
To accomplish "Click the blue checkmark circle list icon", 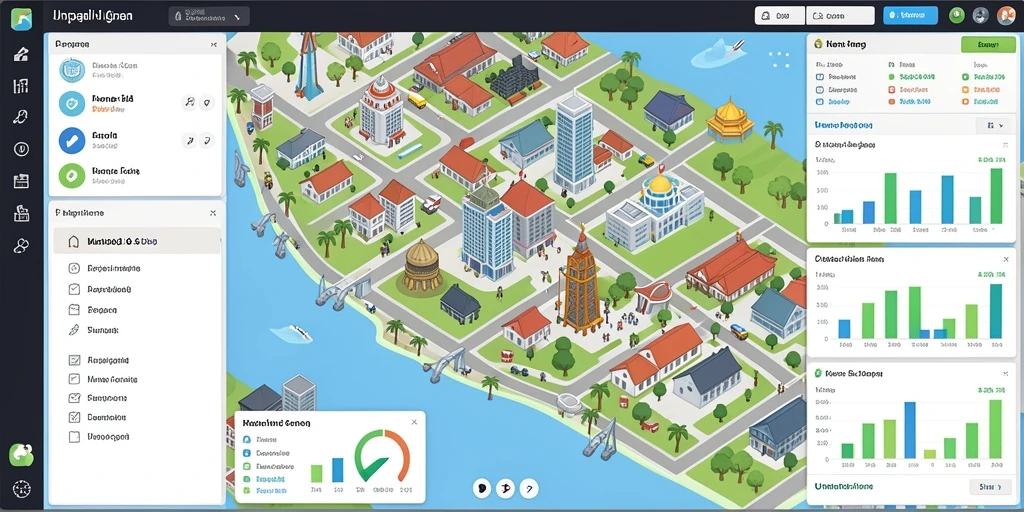I will click(72, 140).
